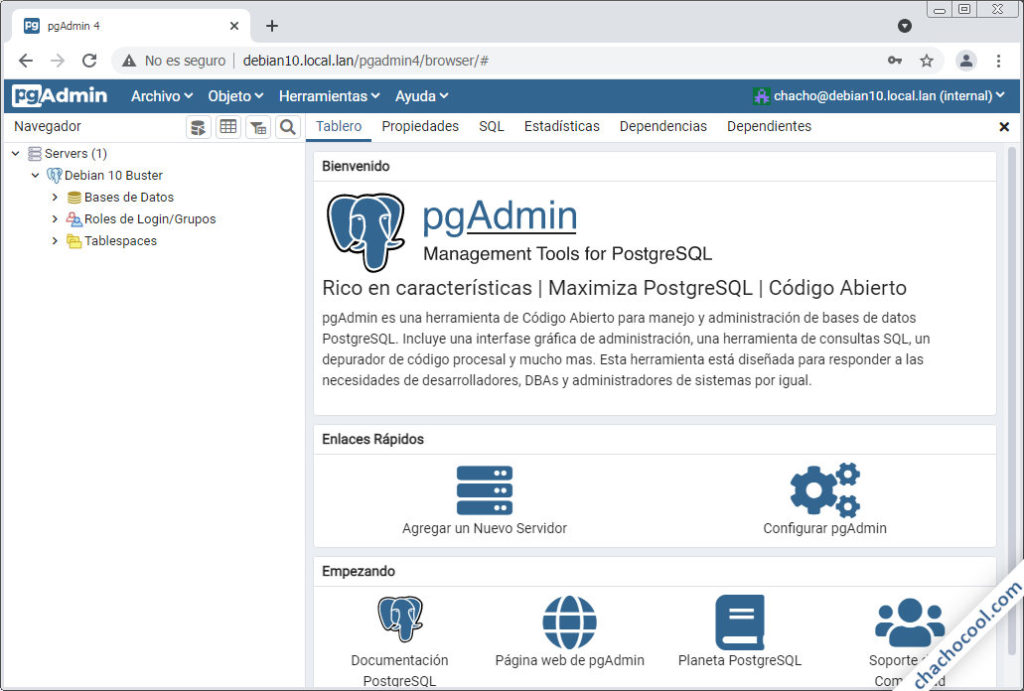Open the Search Objects magnifier icon
This screenshot has height=691, width=1024.
point(287,127)
